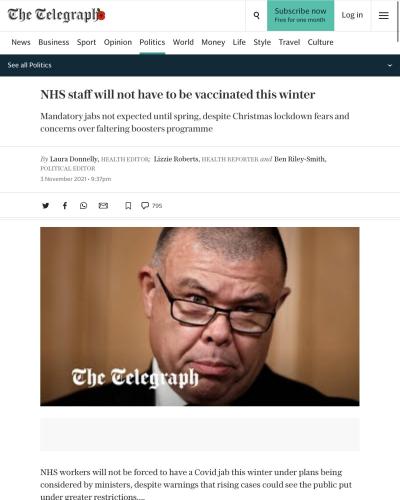Image resolution: width=400 pixels, height=500 pixels.
Task: Open Laura Donnelly author link
Action: (74, 159)
